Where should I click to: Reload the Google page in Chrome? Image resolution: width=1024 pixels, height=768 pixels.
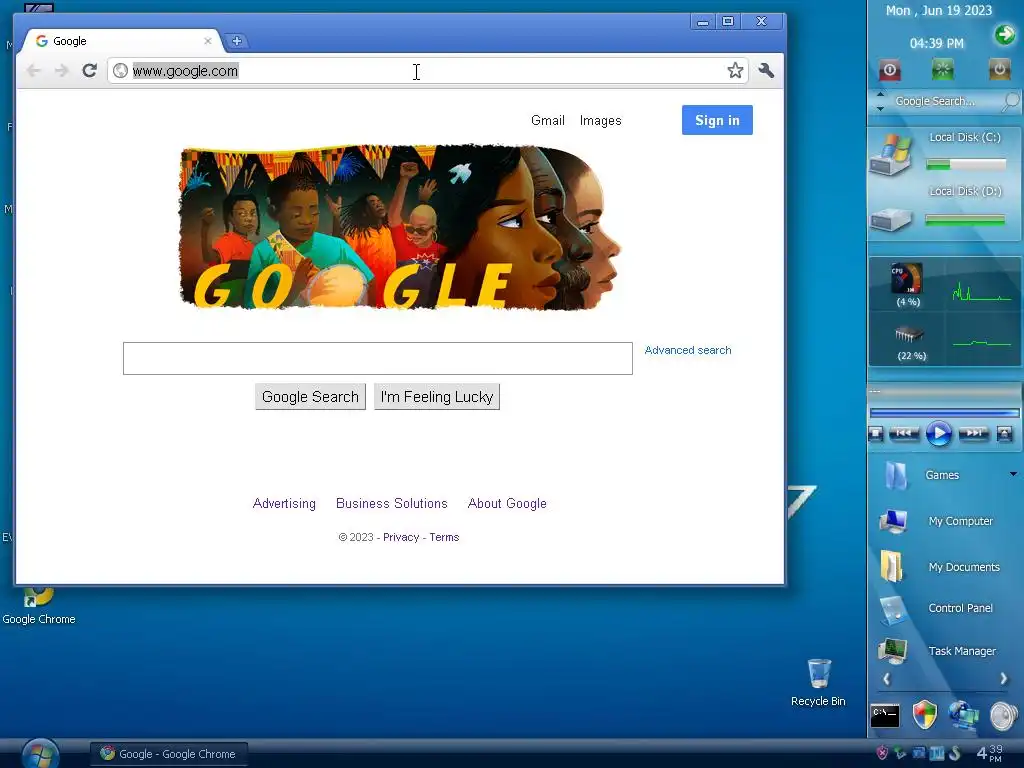tap(89, 70)
